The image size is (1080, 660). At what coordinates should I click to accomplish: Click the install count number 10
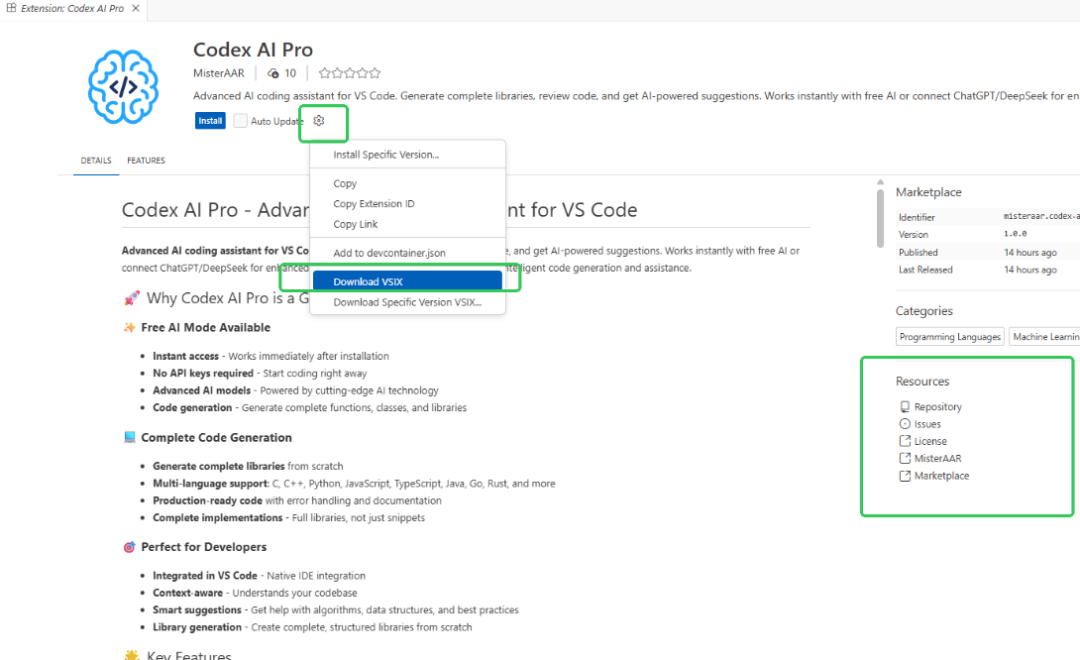pyautogui.click(x=290, y=73)
